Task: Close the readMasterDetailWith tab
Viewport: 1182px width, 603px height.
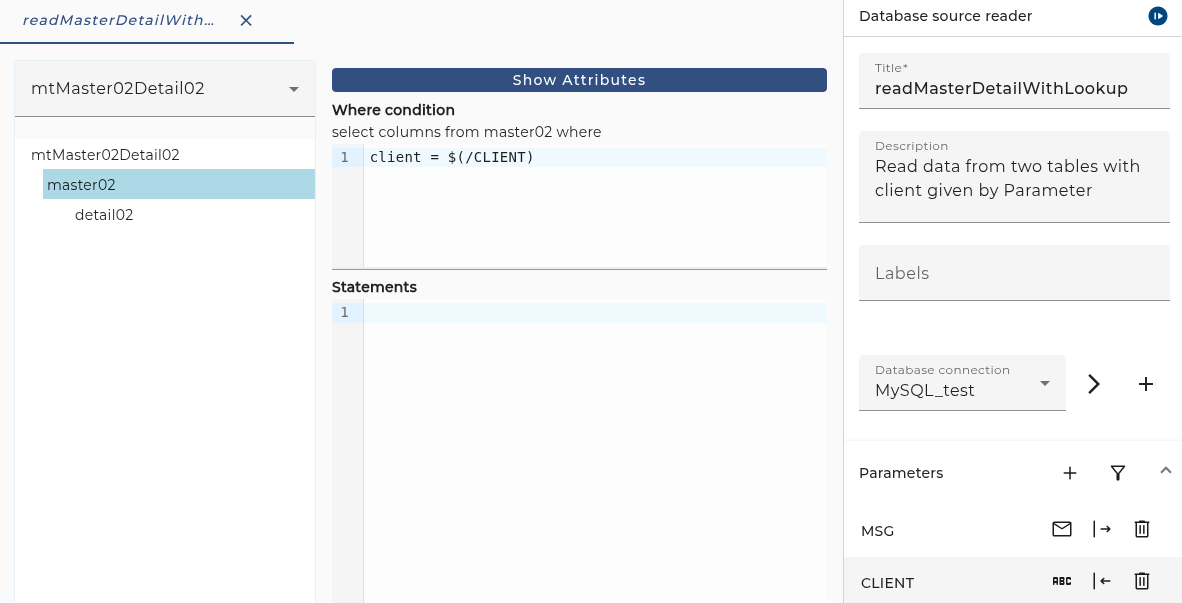Action: pos(246,20)
